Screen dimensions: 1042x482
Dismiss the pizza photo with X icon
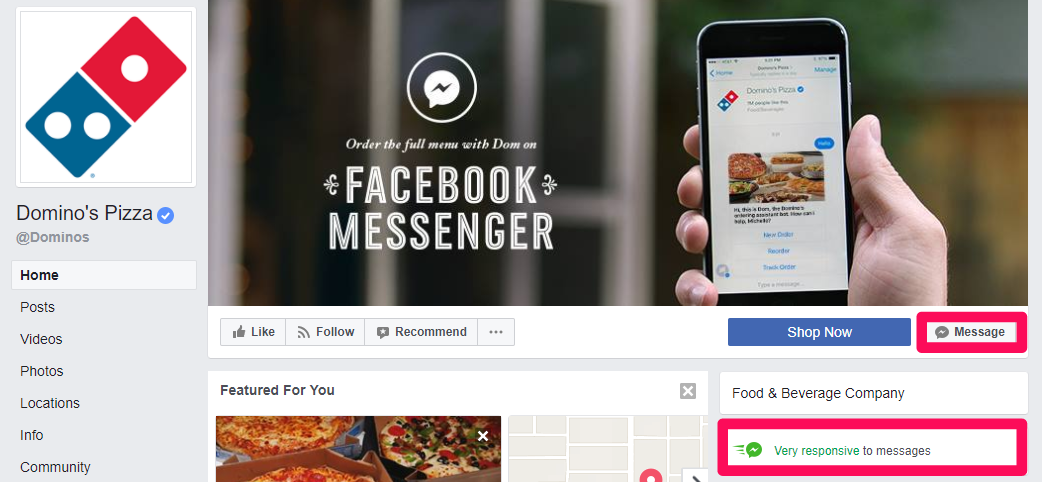tap(483, 436)
